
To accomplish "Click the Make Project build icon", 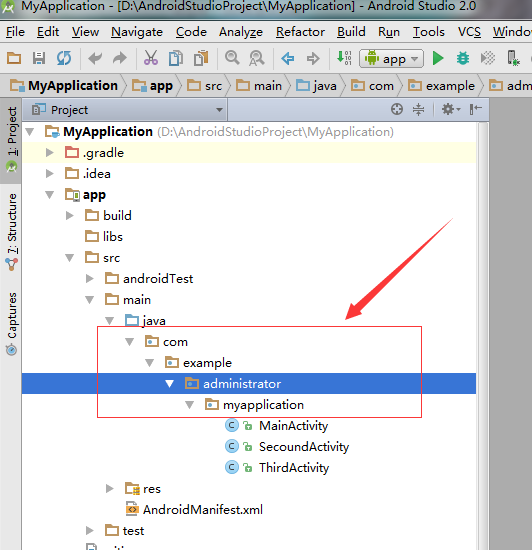I will pos(344,58).
